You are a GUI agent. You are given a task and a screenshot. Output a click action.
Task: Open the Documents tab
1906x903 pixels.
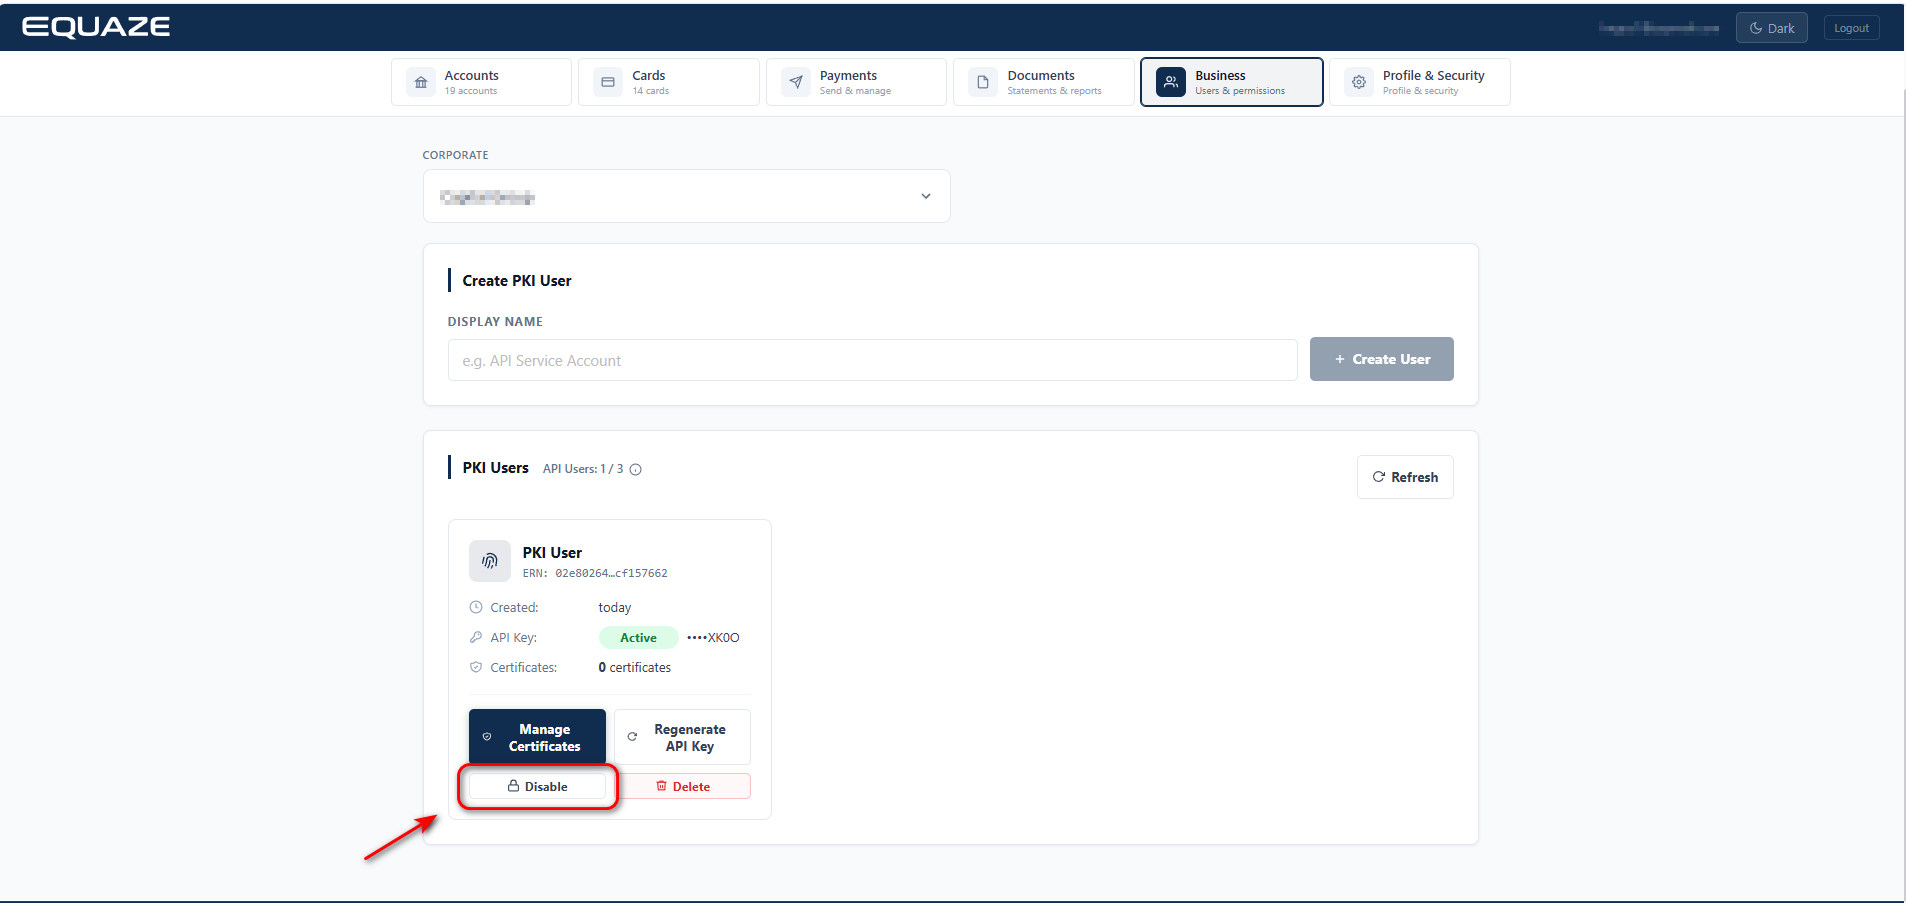1044,82
